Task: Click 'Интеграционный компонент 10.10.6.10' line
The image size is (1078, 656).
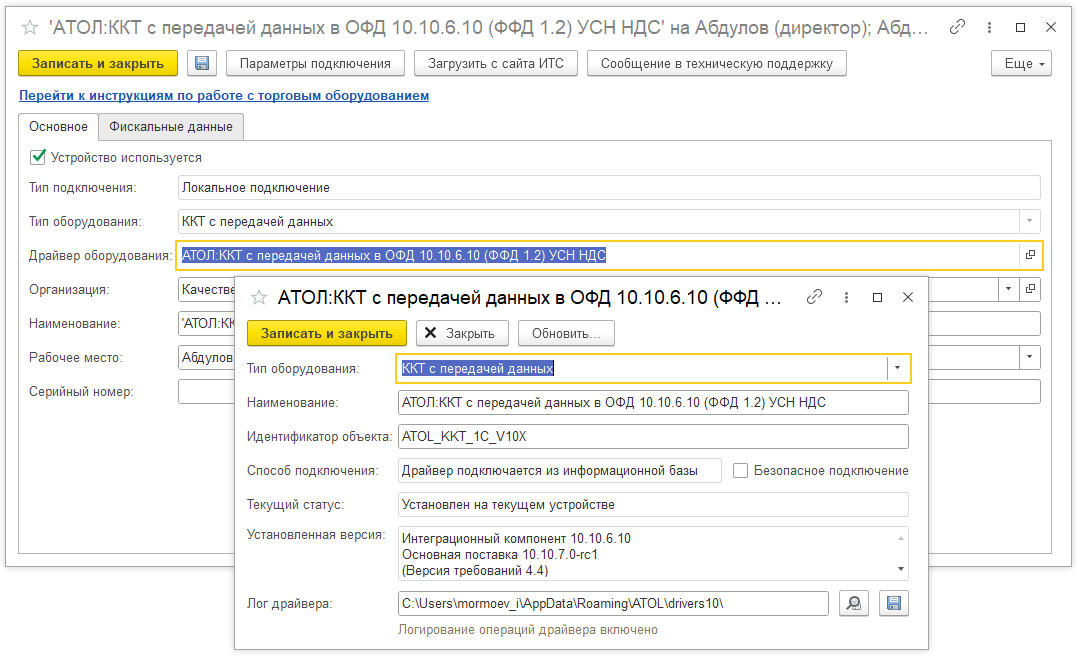Action: (x=516, y=538)
